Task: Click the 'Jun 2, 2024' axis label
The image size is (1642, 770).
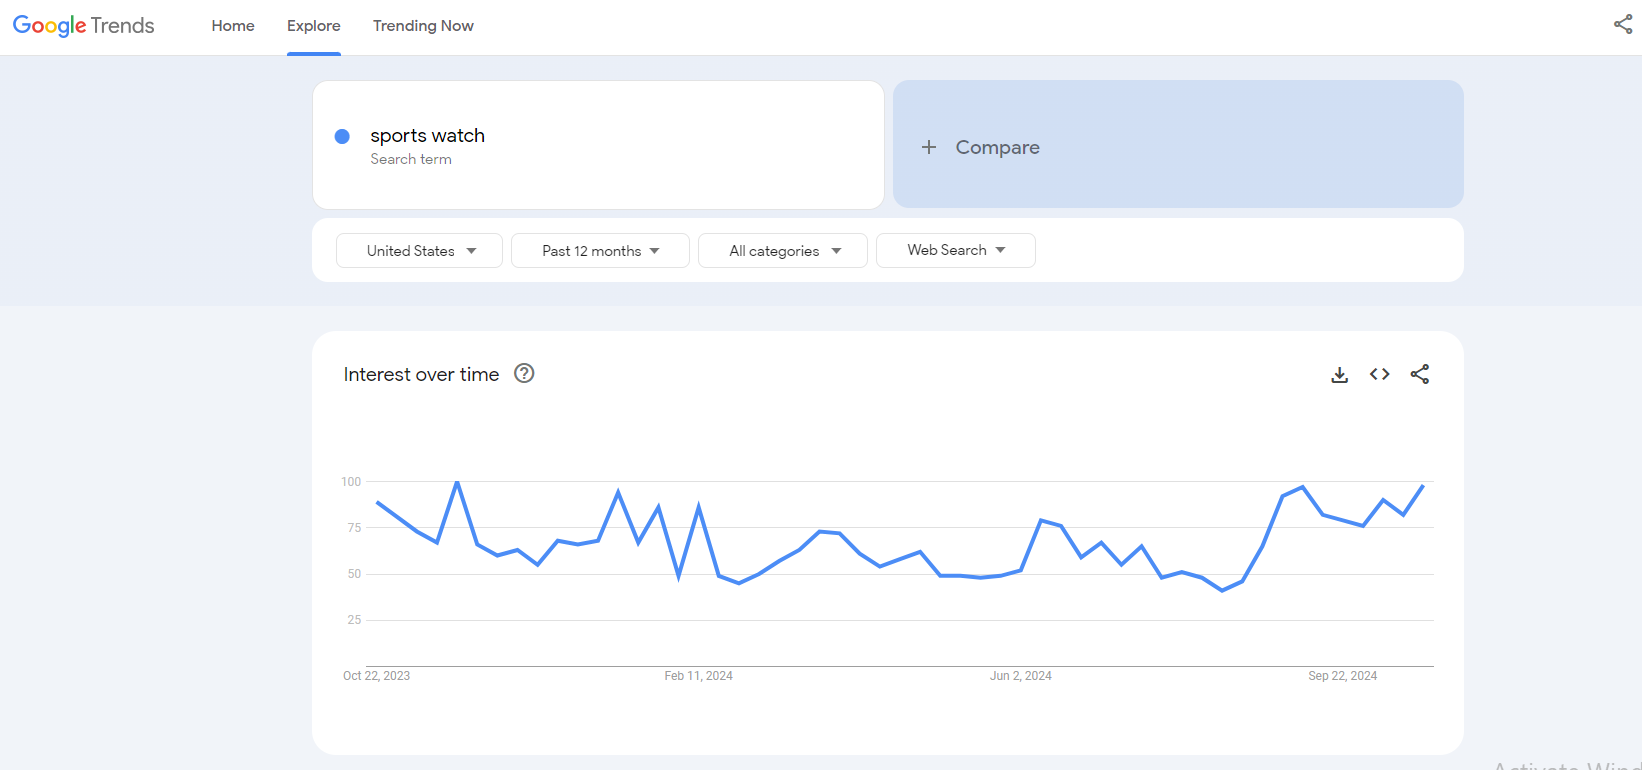Action: [1021, 676]
